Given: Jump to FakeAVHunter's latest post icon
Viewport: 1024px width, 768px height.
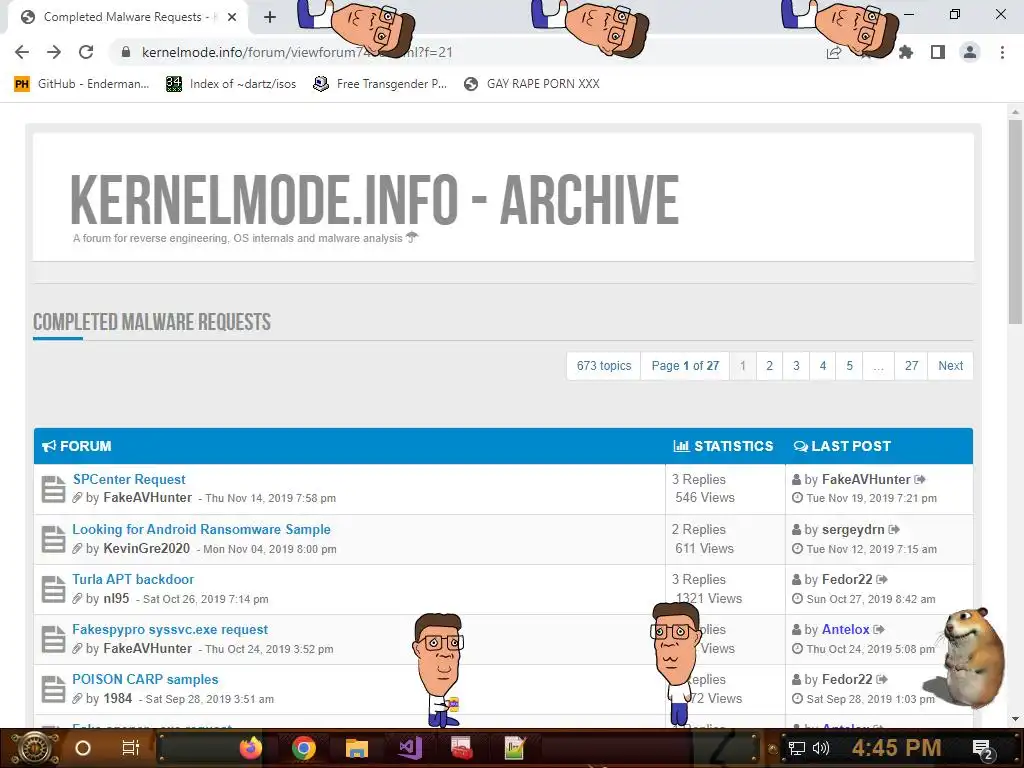Looking at the screenshot, I should [x=920, y=479].
